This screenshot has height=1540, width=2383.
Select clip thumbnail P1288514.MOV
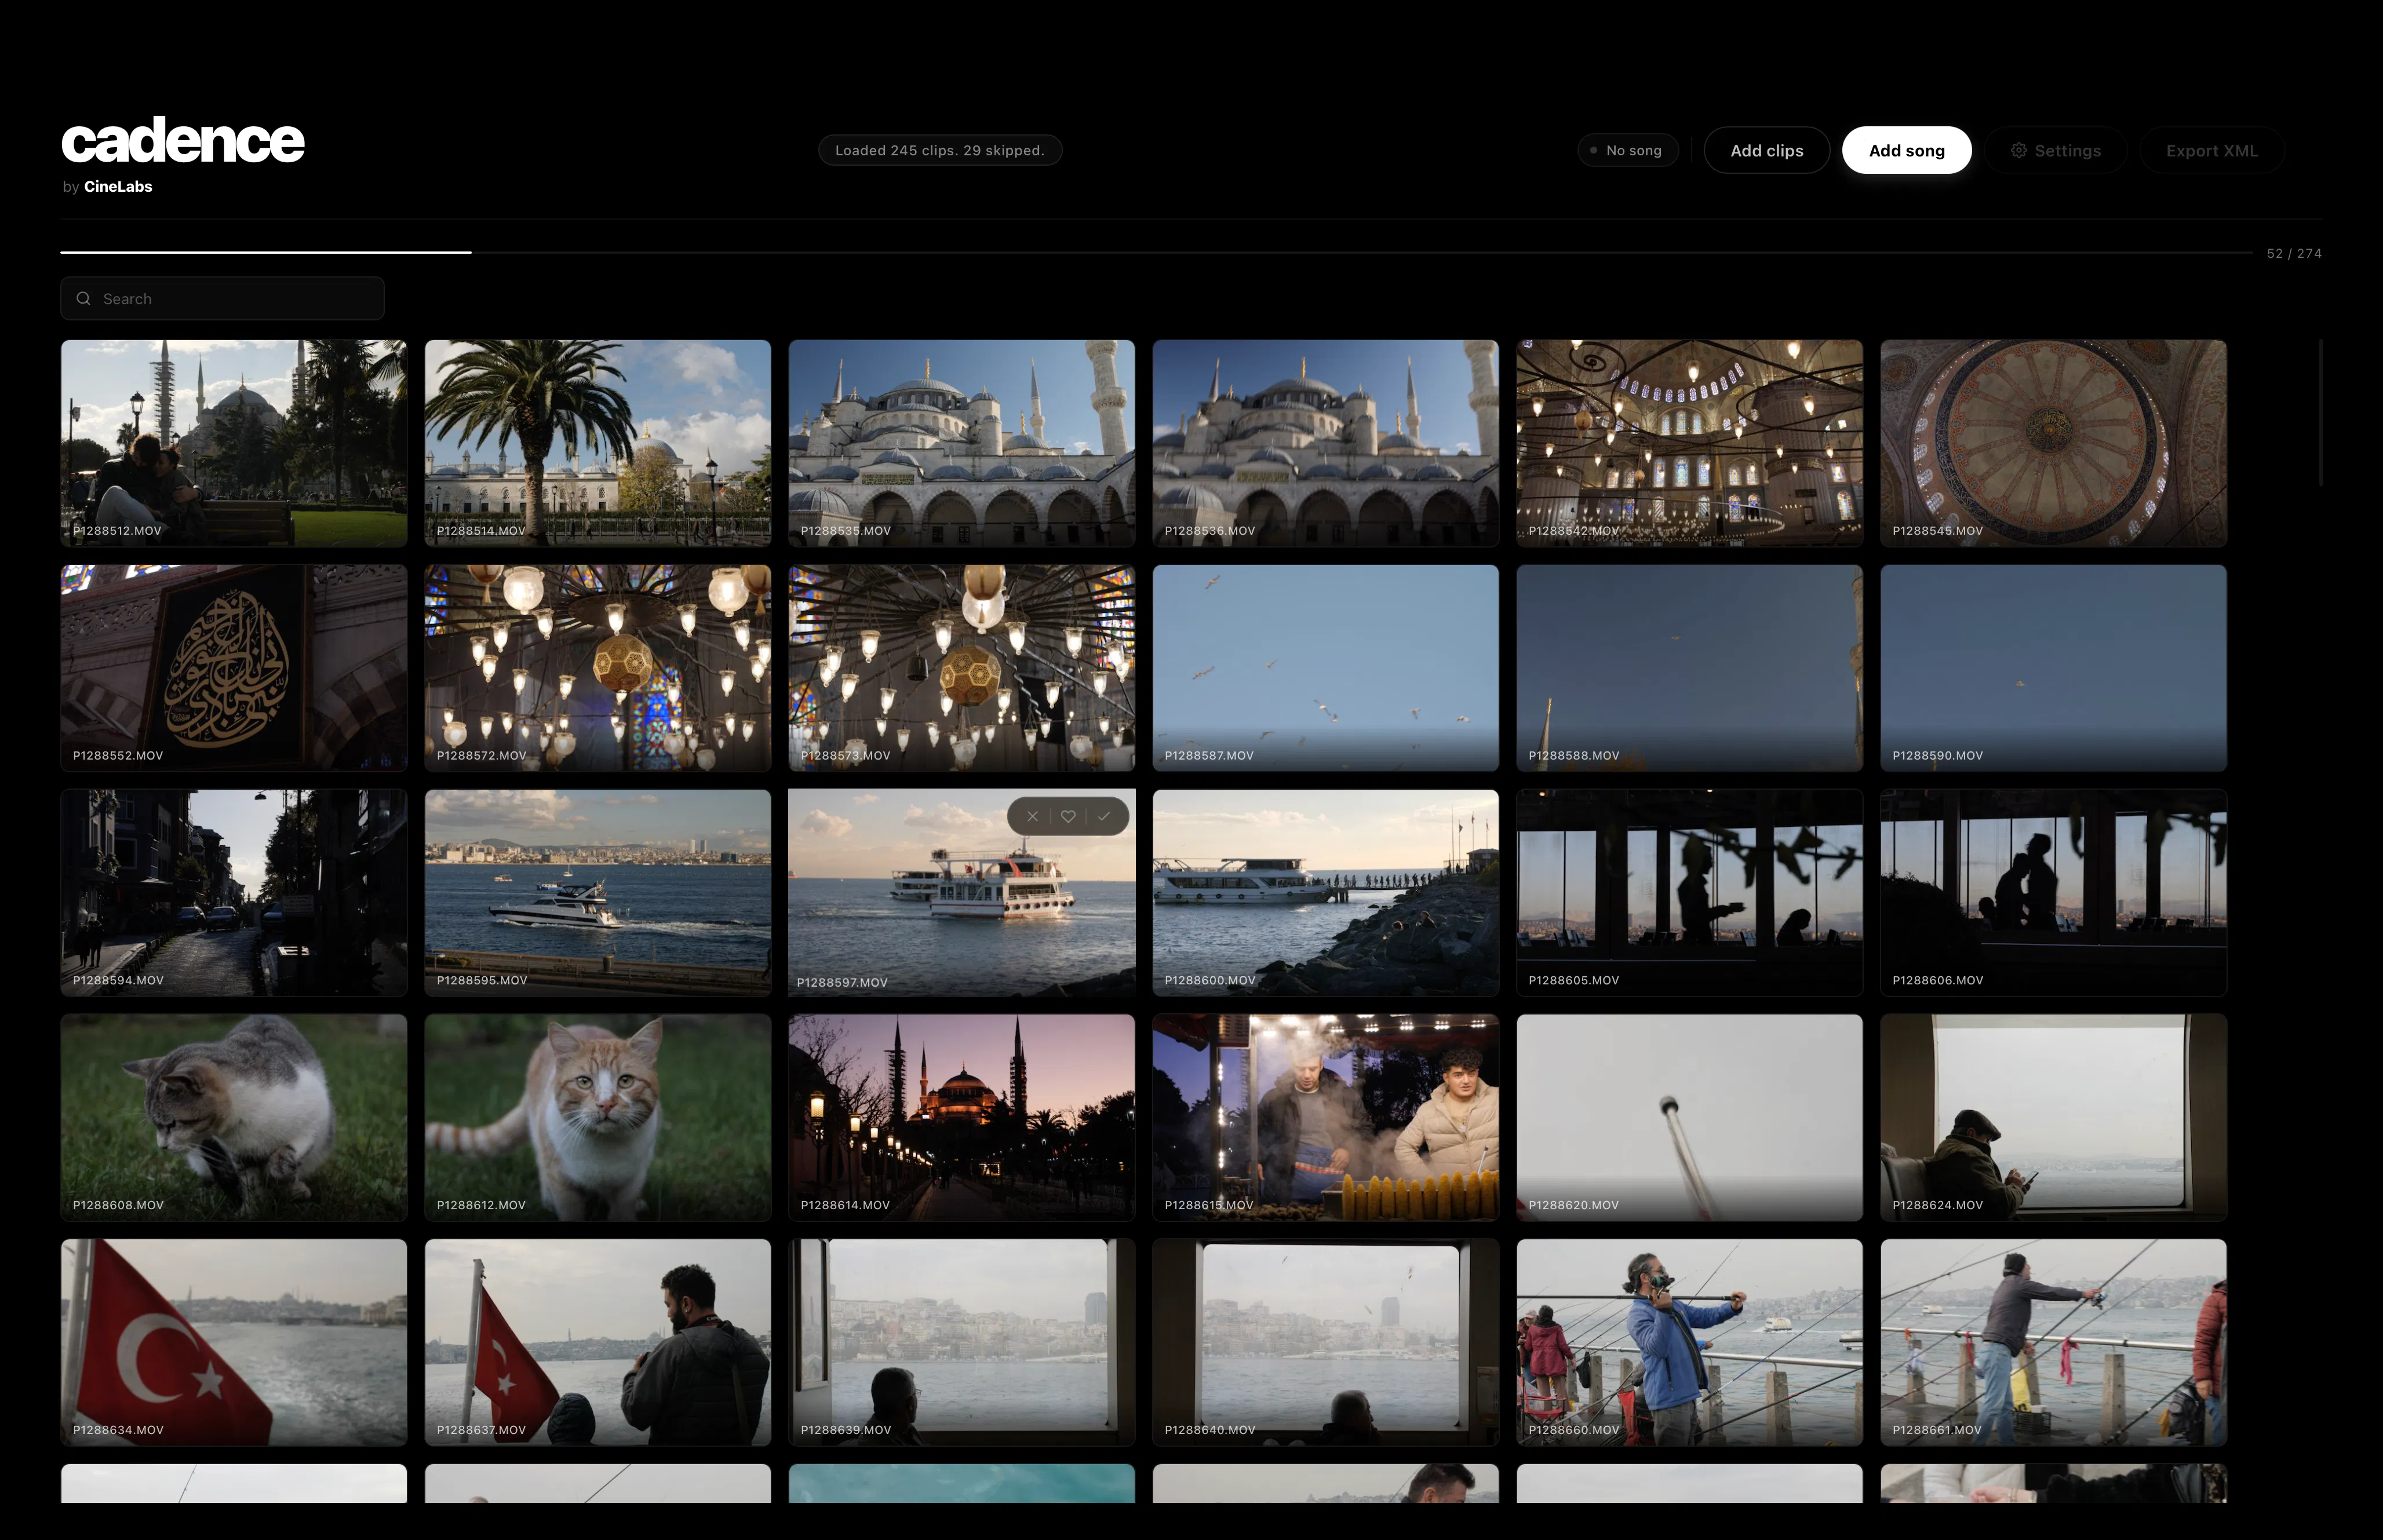click(598, 443)
